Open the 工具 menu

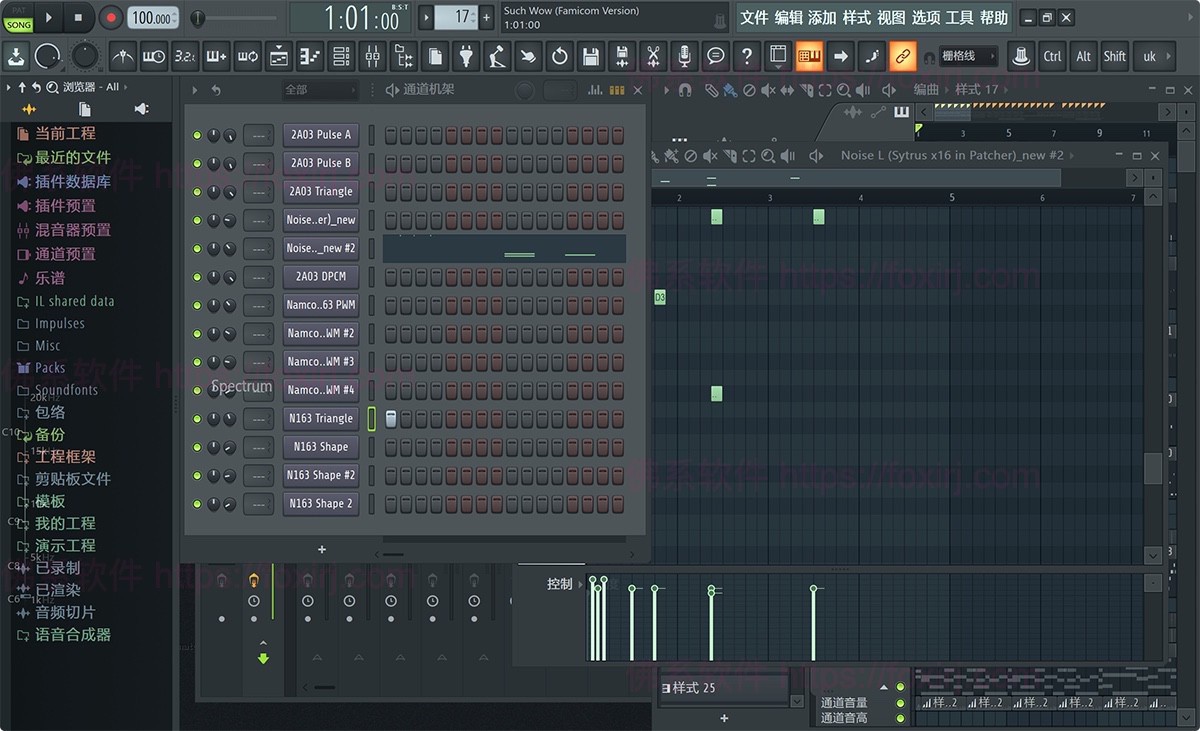[959, 17]
